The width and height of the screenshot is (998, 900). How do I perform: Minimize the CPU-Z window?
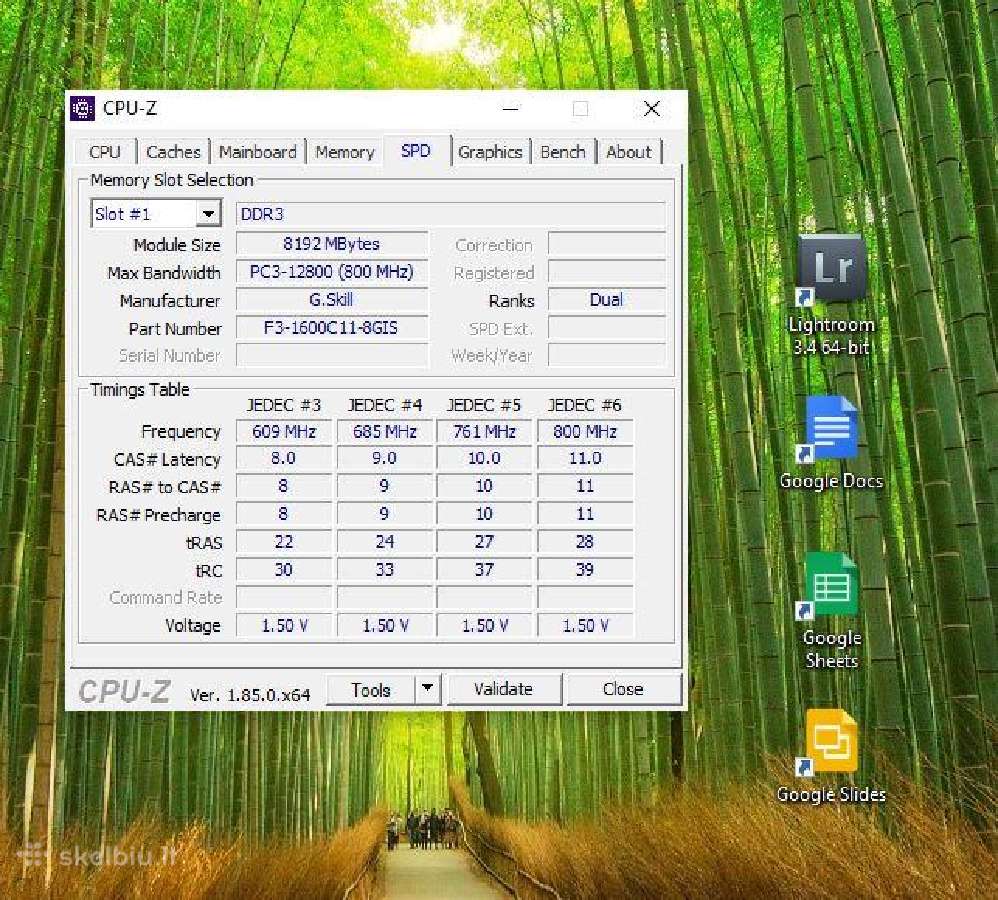pos(510,109)
